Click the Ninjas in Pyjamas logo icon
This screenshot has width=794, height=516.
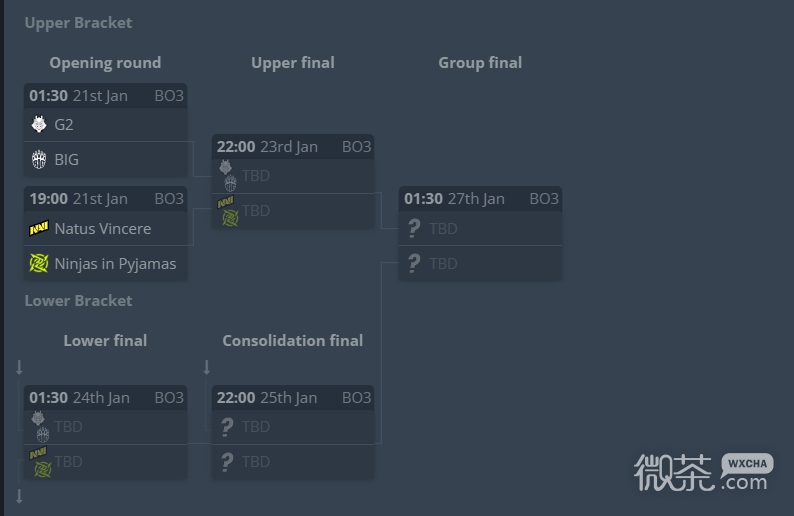click(39, 263)
